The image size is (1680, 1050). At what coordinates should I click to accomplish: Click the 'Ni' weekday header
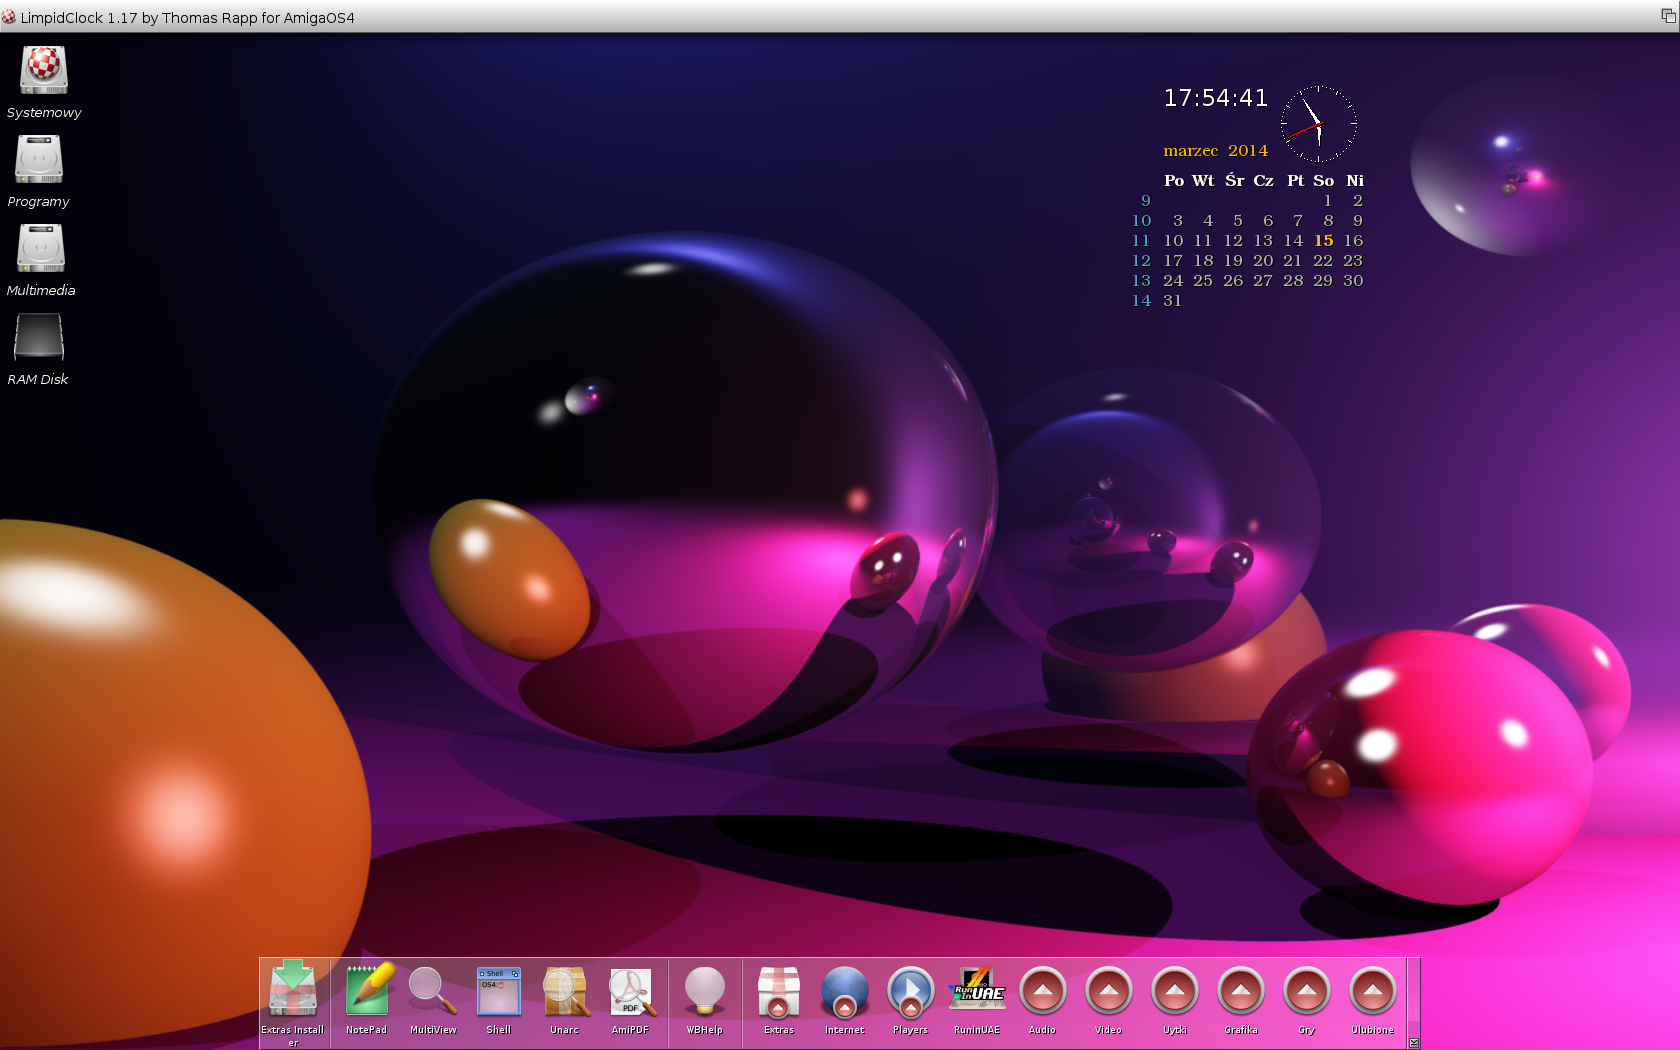[1355, 181]
